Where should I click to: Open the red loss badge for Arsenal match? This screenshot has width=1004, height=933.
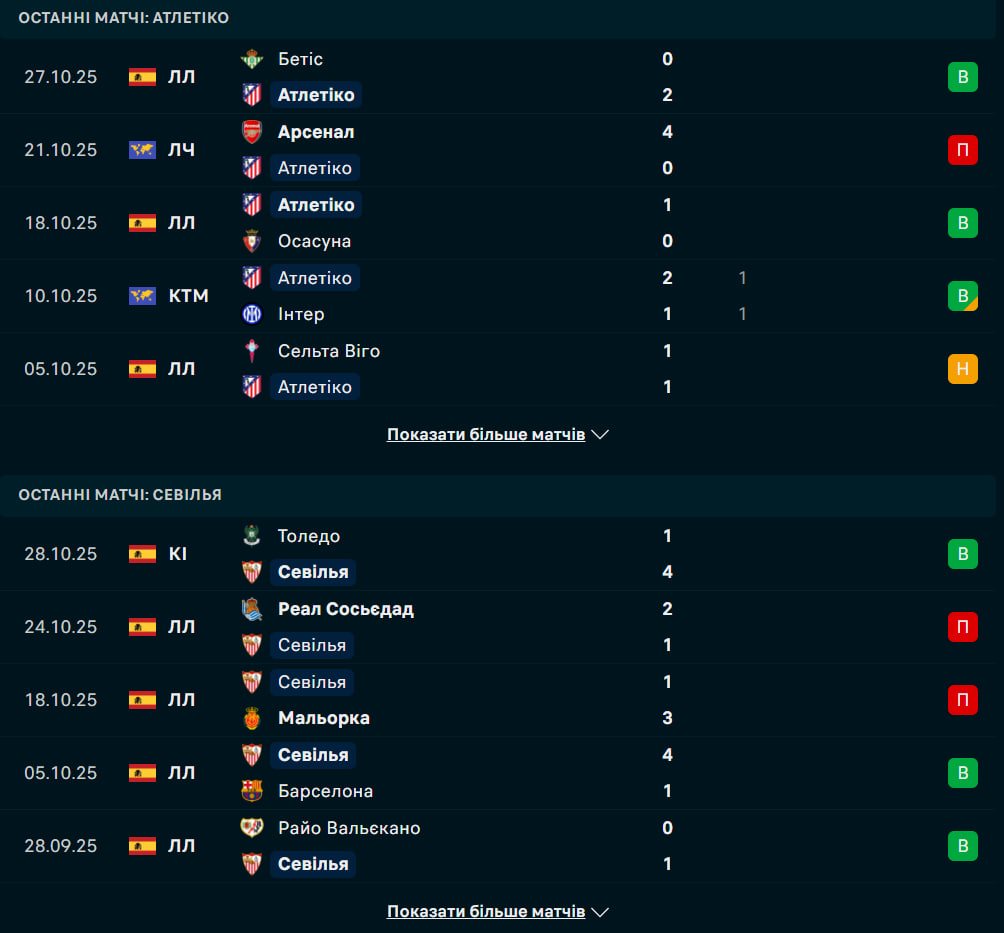point(962,150)
